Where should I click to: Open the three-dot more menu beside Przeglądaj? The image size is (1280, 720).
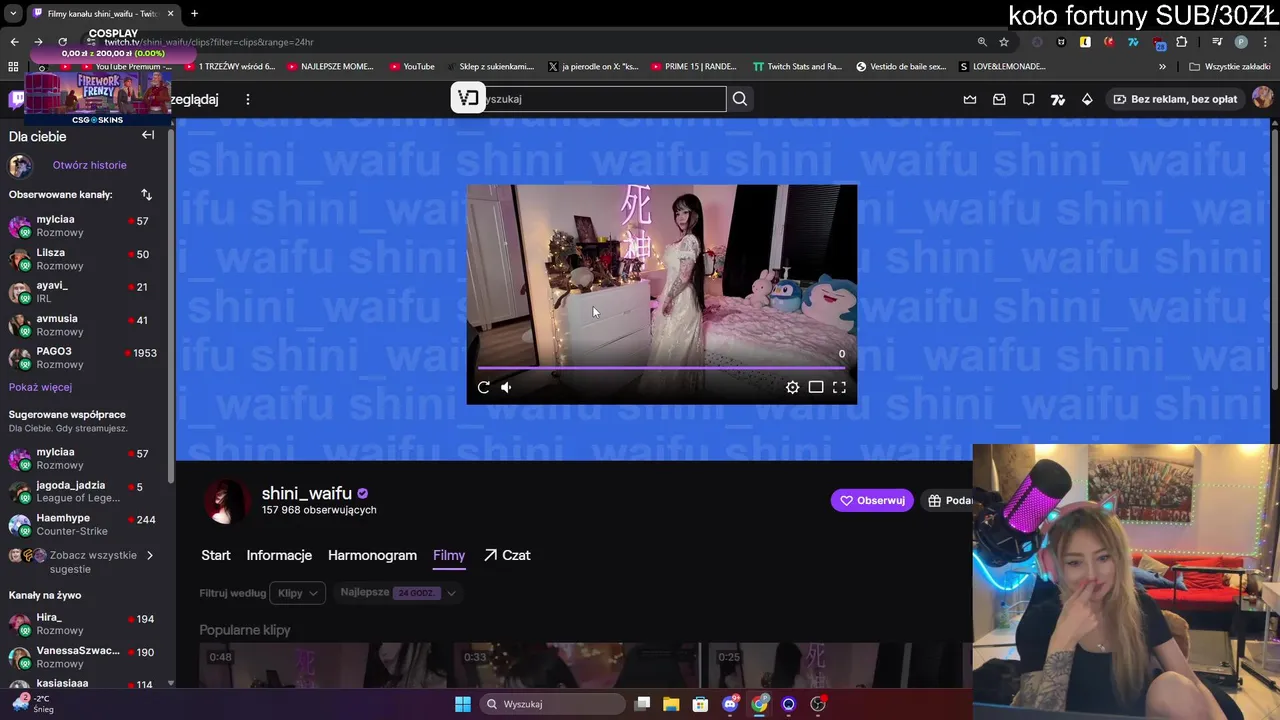pyautogui.click(x=248, y=99)
